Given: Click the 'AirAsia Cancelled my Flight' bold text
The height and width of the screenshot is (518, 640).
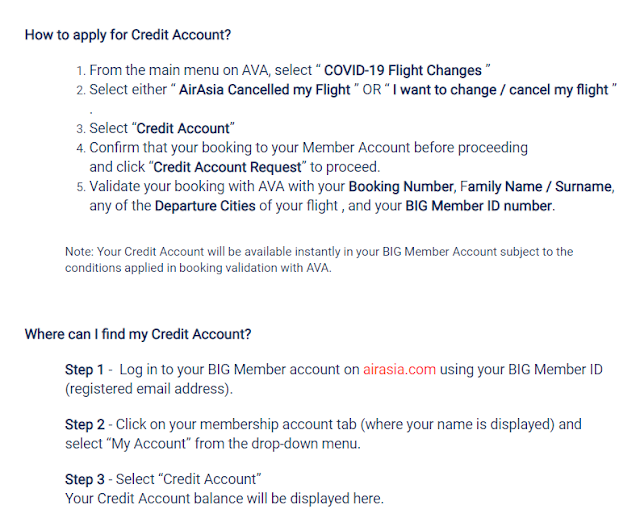Looking at the screenshot, I should pos(264,89).
